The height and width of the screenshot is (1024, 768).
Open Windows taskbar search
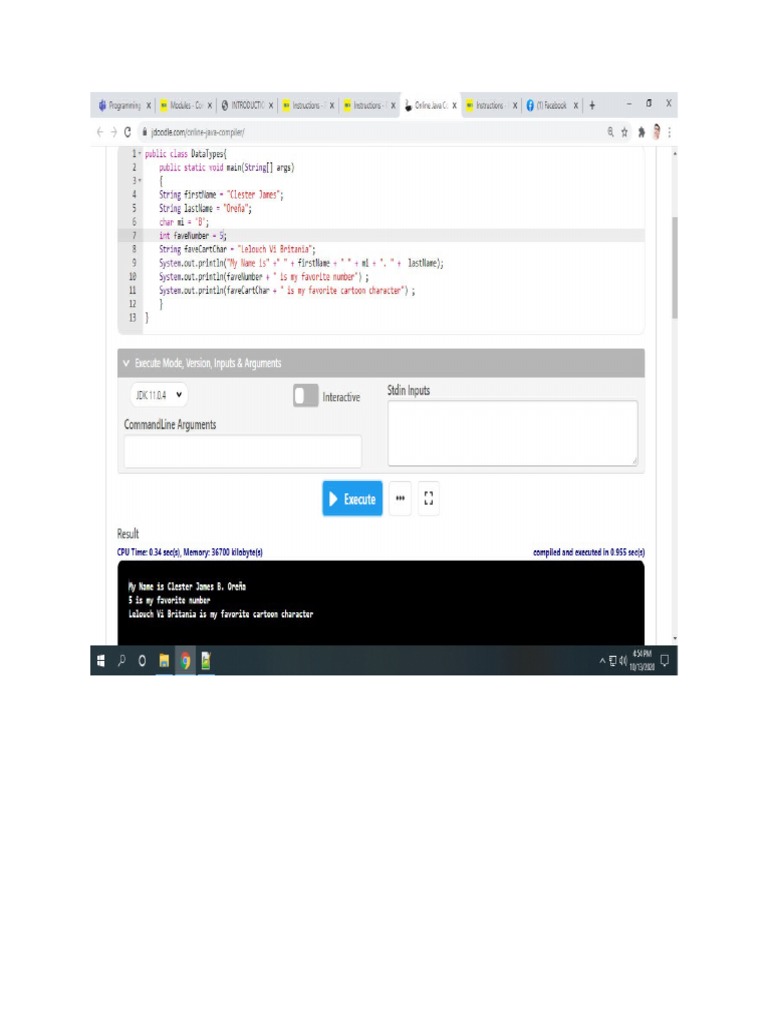point(121,661)
